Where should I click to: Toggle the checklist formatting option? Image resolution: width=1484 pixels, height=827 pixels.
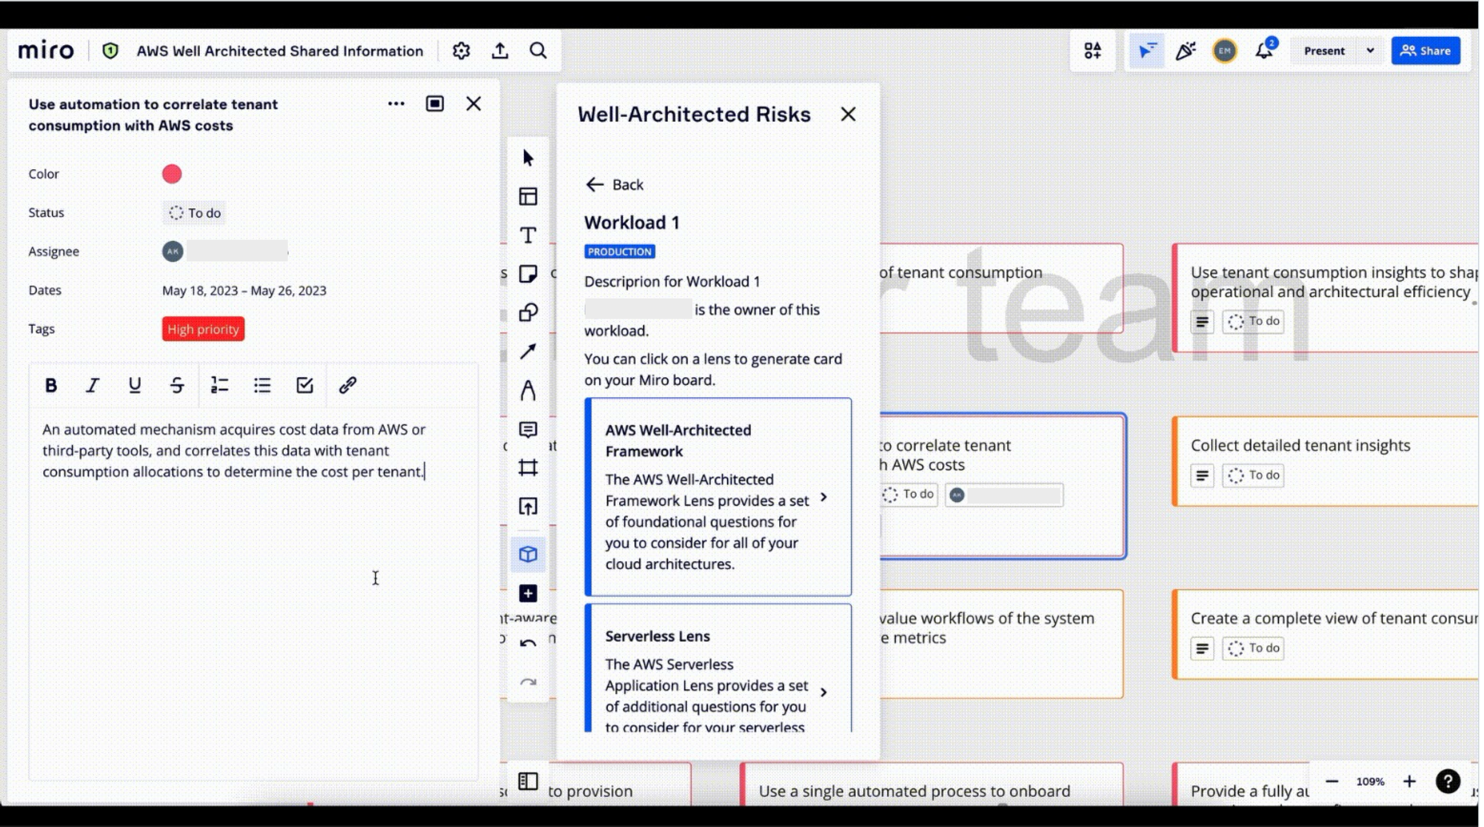(304, 385)
